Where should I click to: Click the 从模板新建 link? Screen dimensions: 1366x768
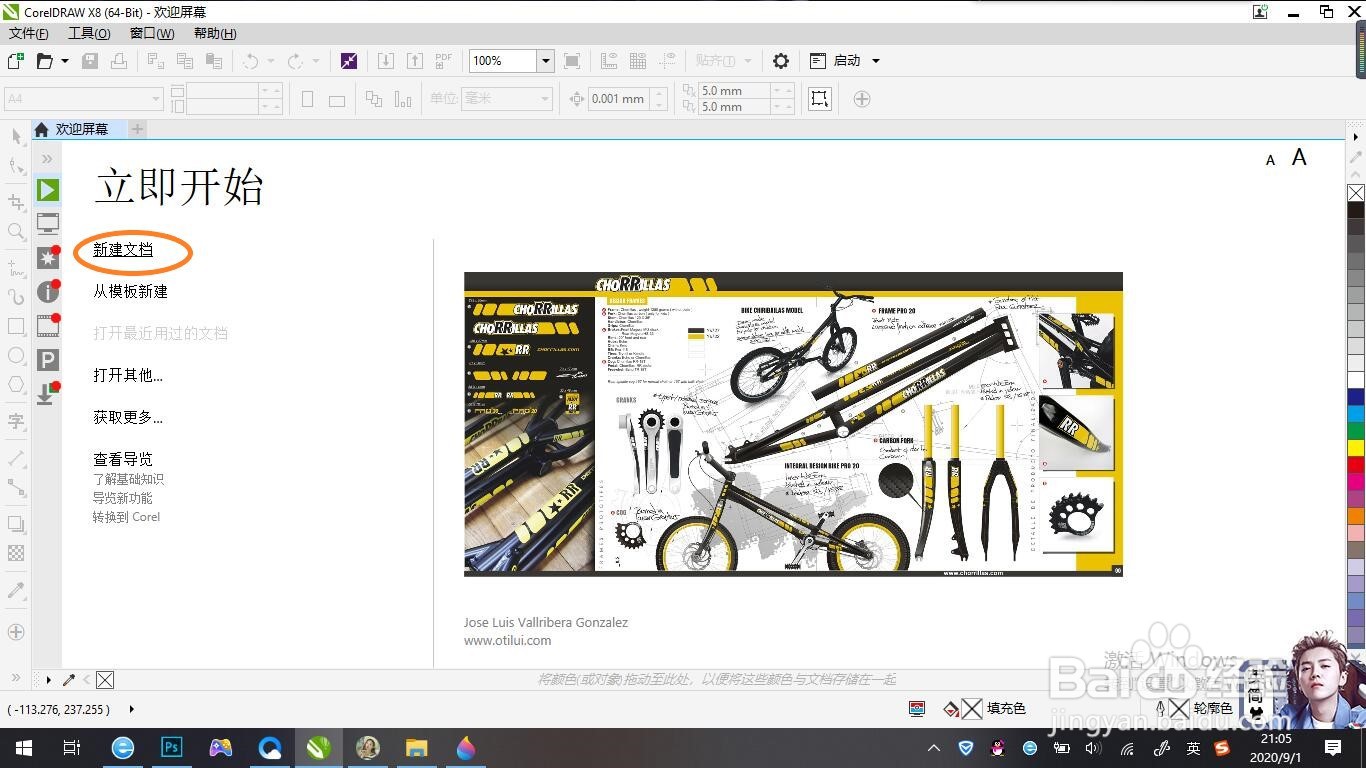[130, 291]
